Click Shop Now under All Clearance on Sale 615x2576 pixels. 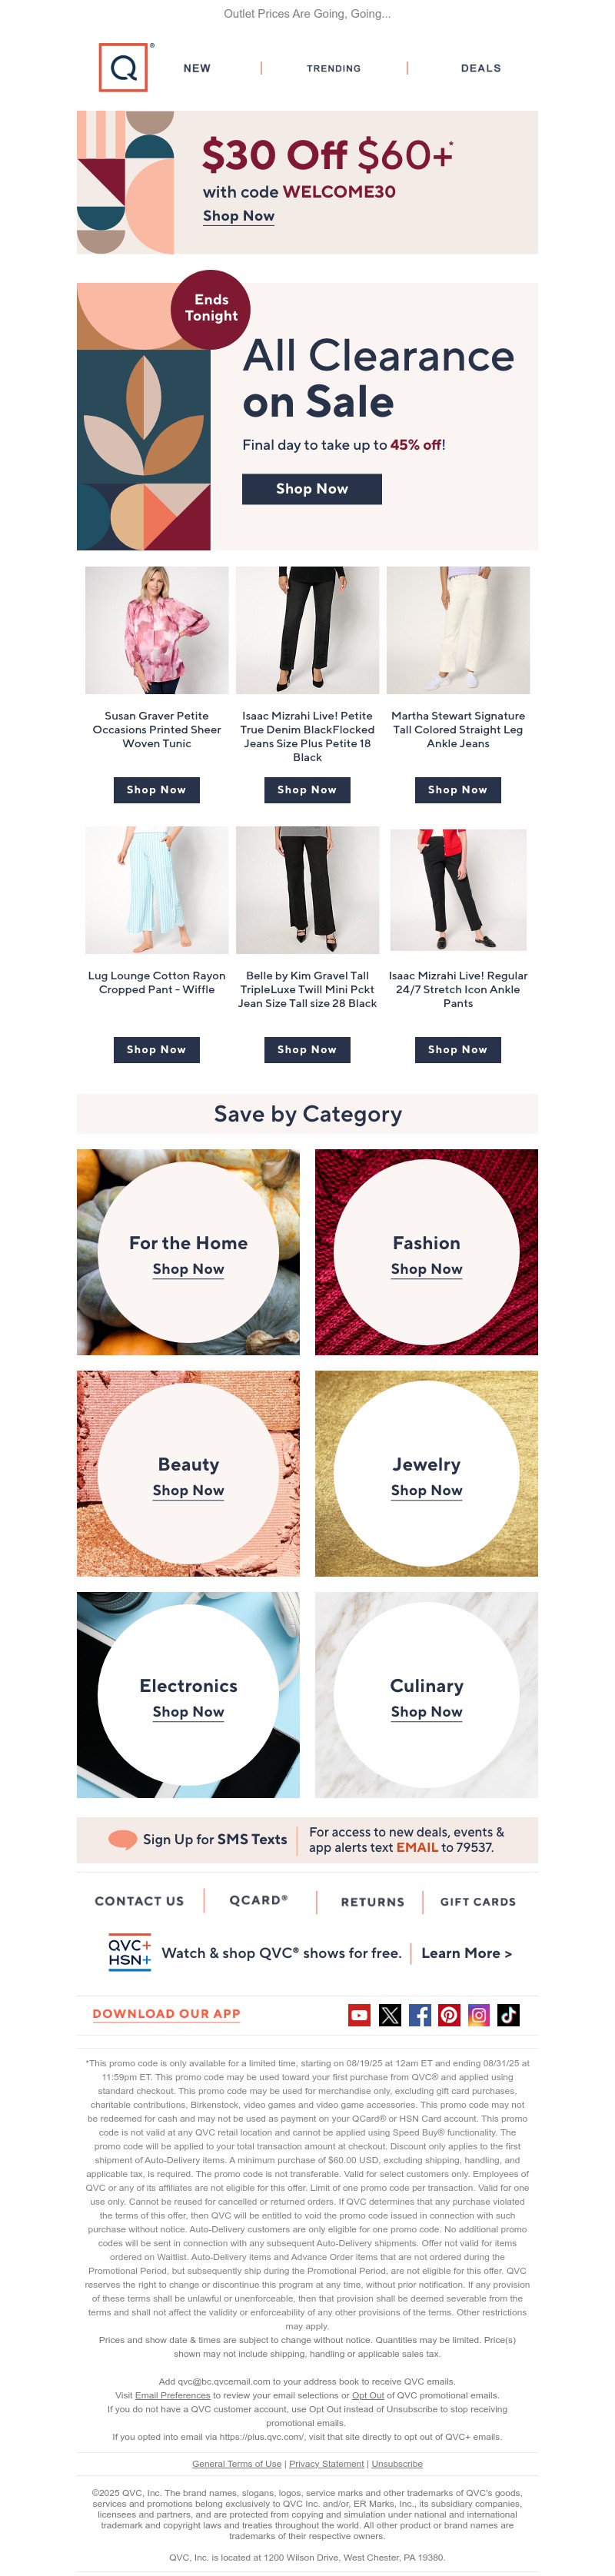pyautogui.click(x=312, y=489)
